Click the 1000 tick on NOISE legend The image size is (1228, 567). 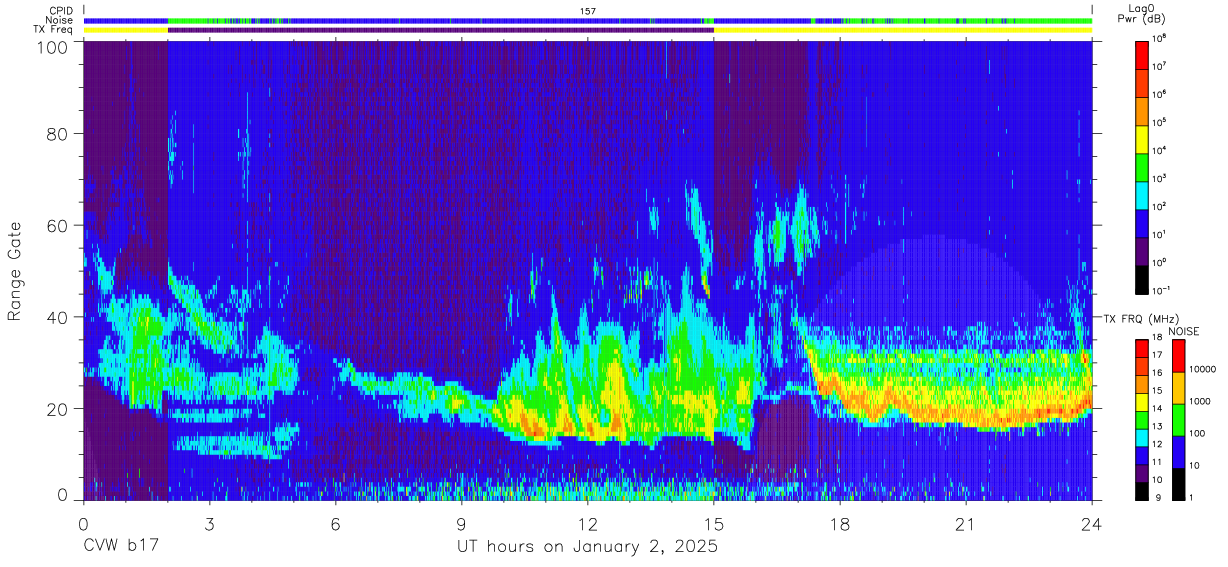(1199, 402)
